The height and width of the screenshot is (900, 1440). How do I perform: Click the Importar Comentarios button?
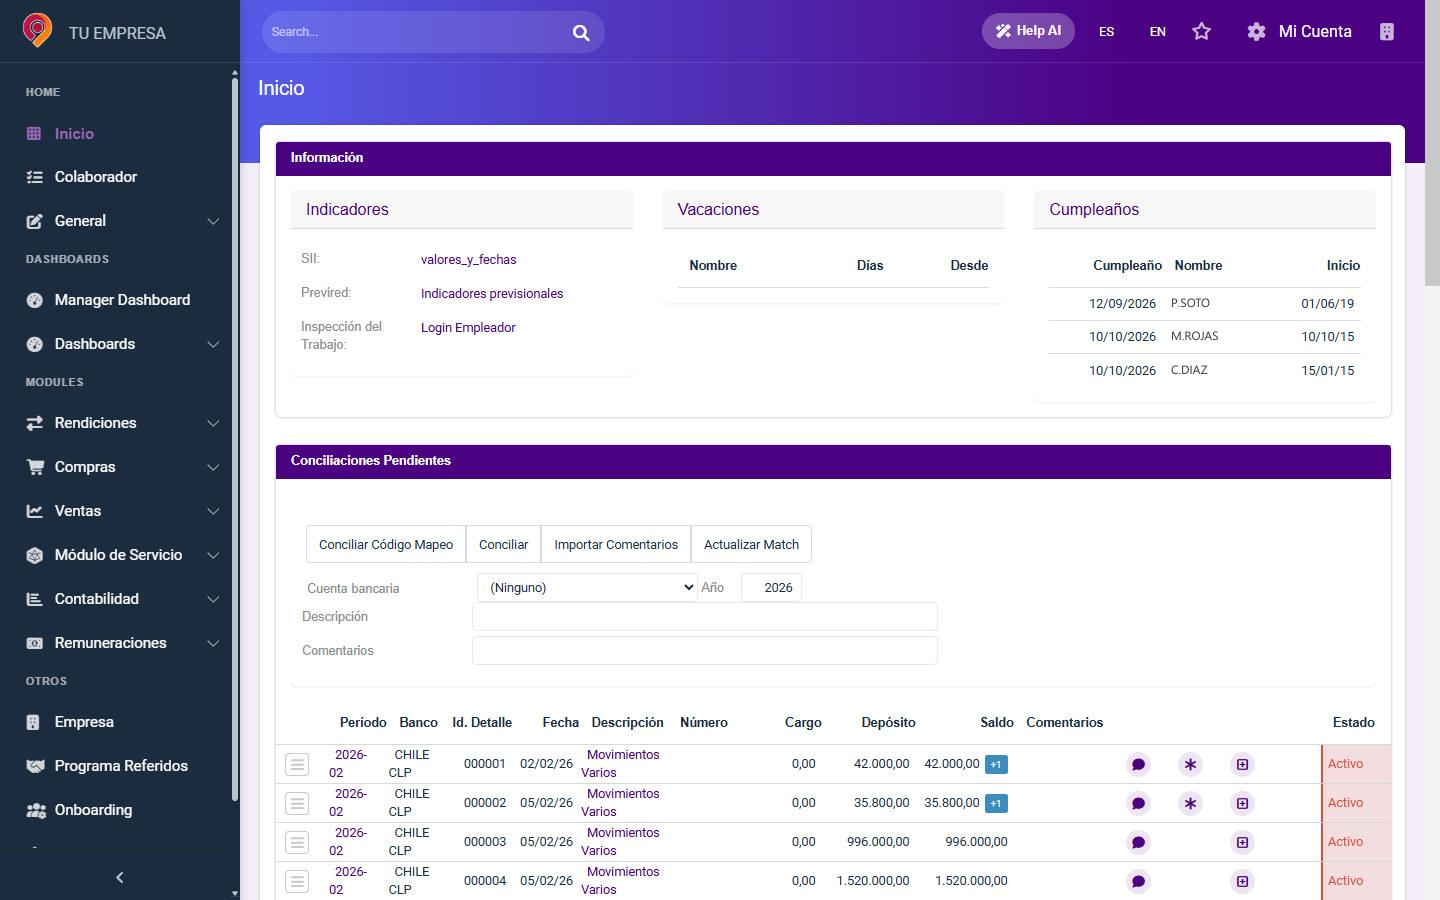[616, 544]
